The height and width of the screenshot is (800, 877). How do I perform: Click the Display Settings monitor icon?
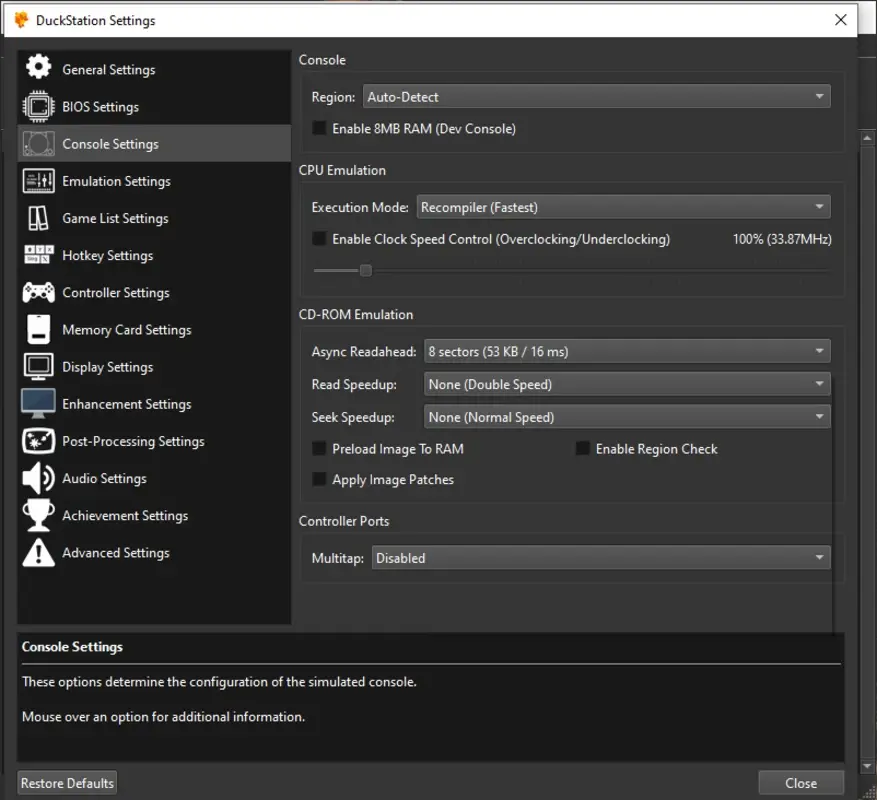click(38, 366)
